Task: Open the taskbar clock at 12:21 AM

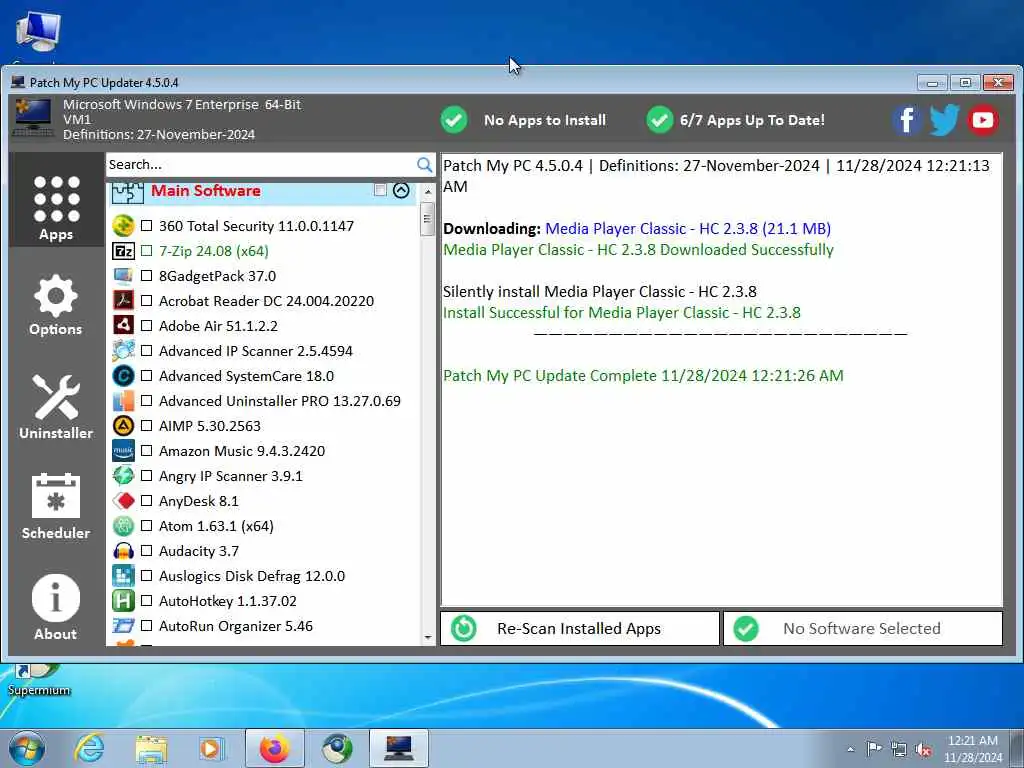Action: [x=972, y=749]
